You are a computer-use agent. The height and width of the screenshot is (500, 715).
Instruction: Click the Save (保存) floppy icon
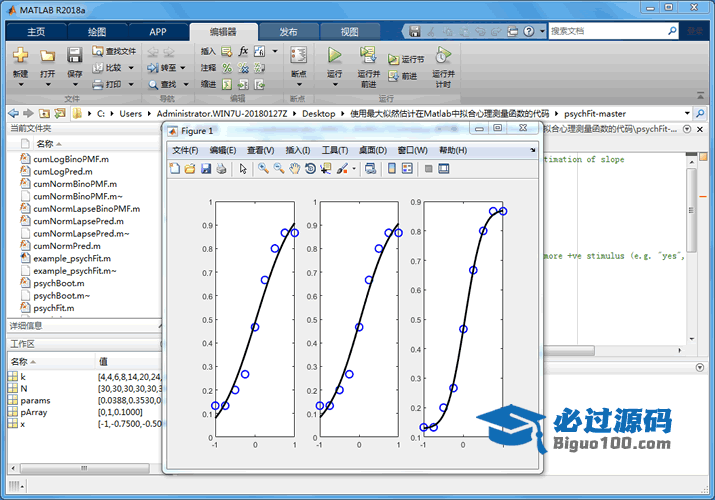click(74, 55)
